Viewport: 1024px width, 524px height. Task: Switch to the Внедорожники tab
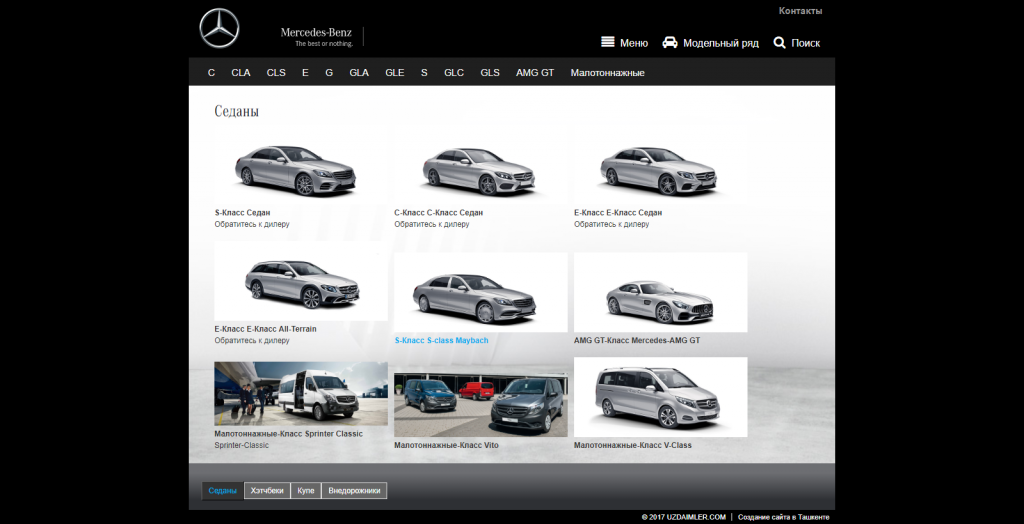tap(354, 491)
